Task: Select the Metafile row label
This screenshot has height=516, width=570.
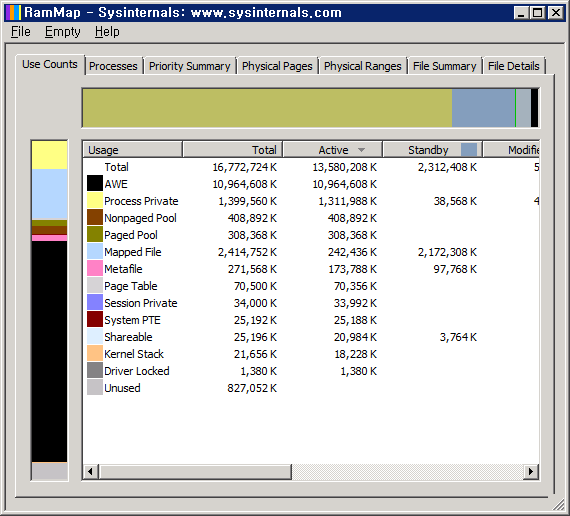Action: tap(123, 269)
